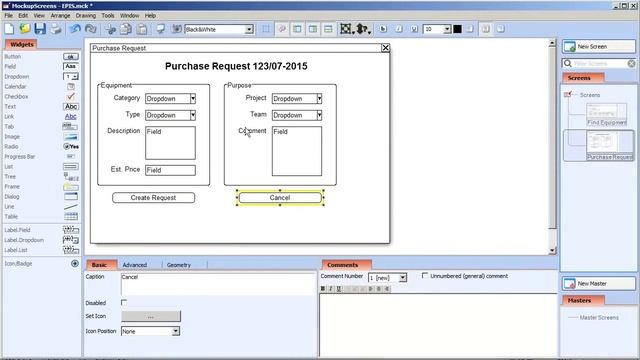The height and width of the screenshot is (360, 640).
Task: Open the Team dropdown in mockup
Action: pos(319,115)
